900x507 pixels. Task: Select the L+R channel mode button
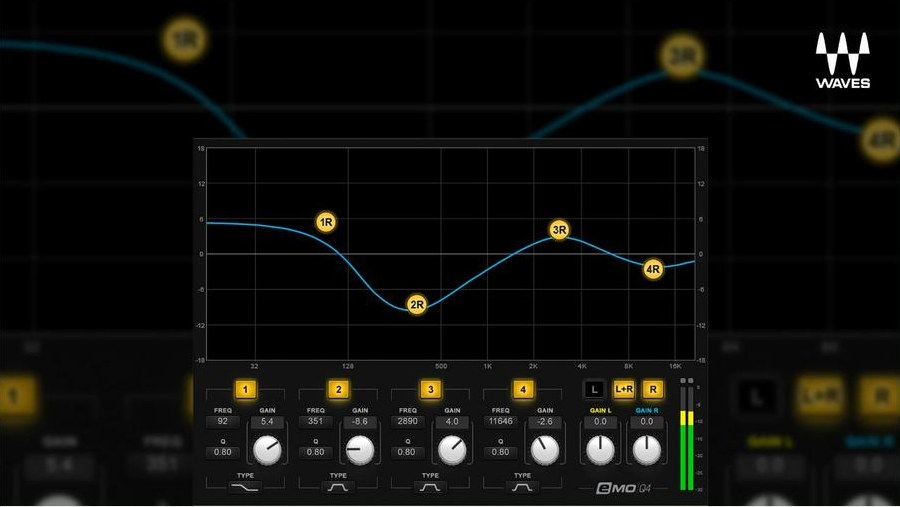(x=624, y=389)
